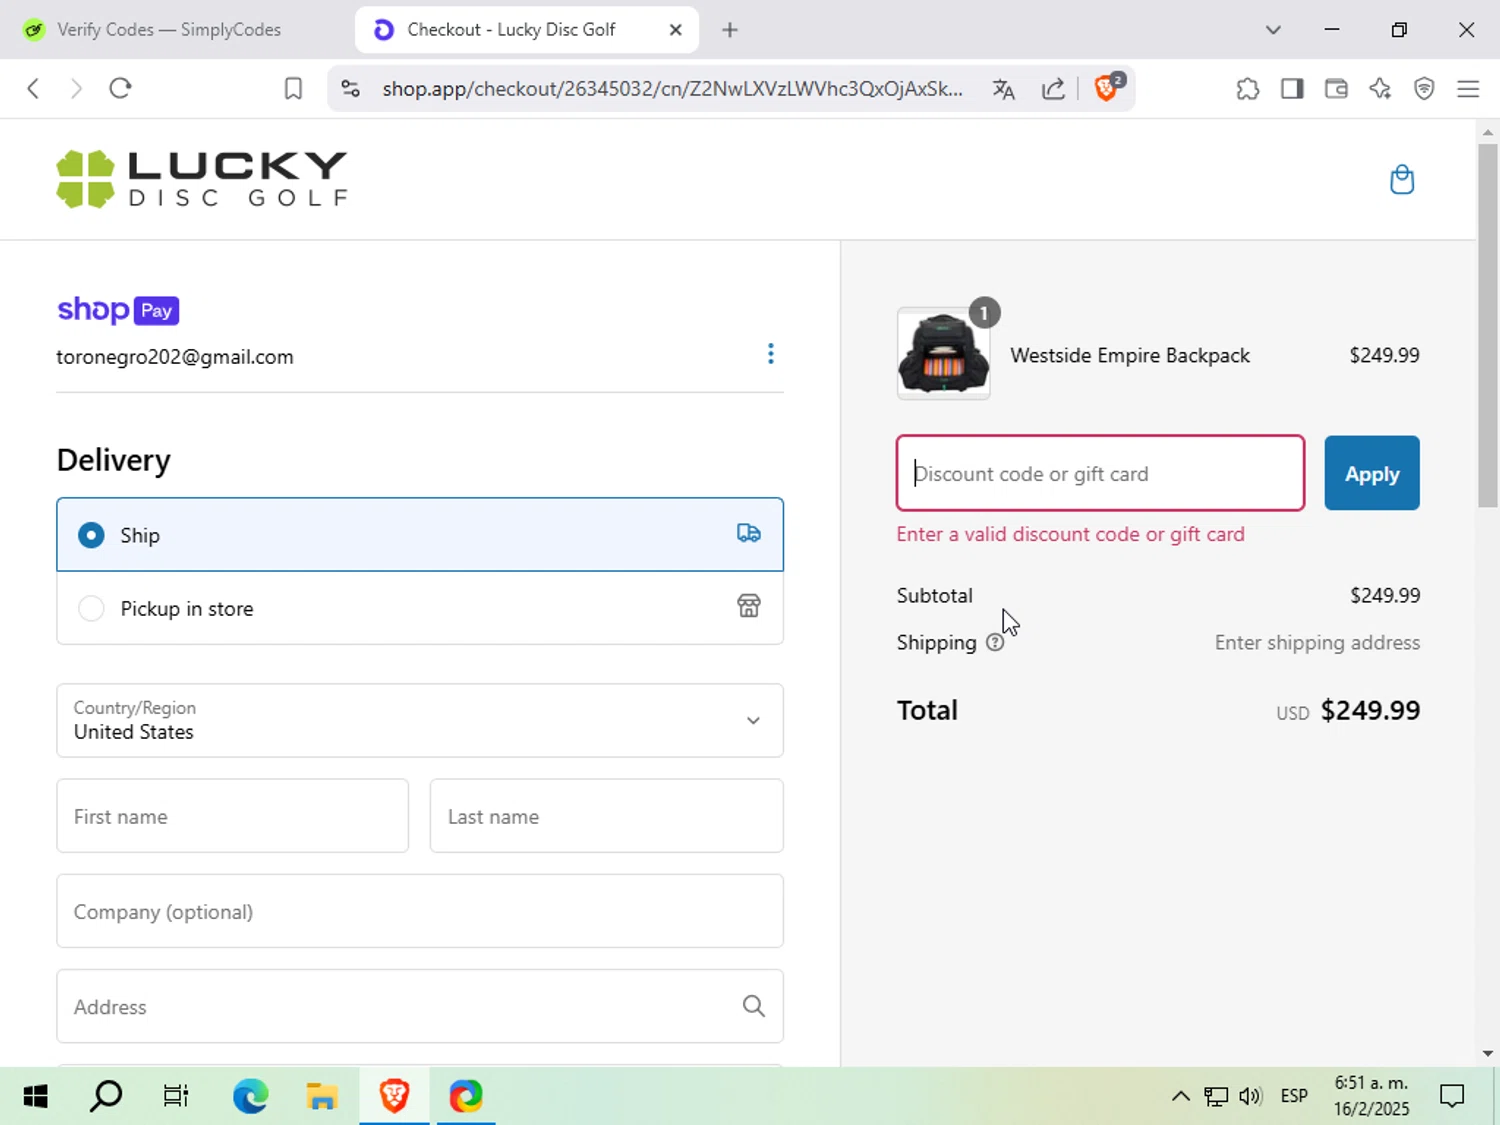This screenshot has height=1125, width=1500.
Task: Open the shopping bag cart icon
Action: 1402,179
